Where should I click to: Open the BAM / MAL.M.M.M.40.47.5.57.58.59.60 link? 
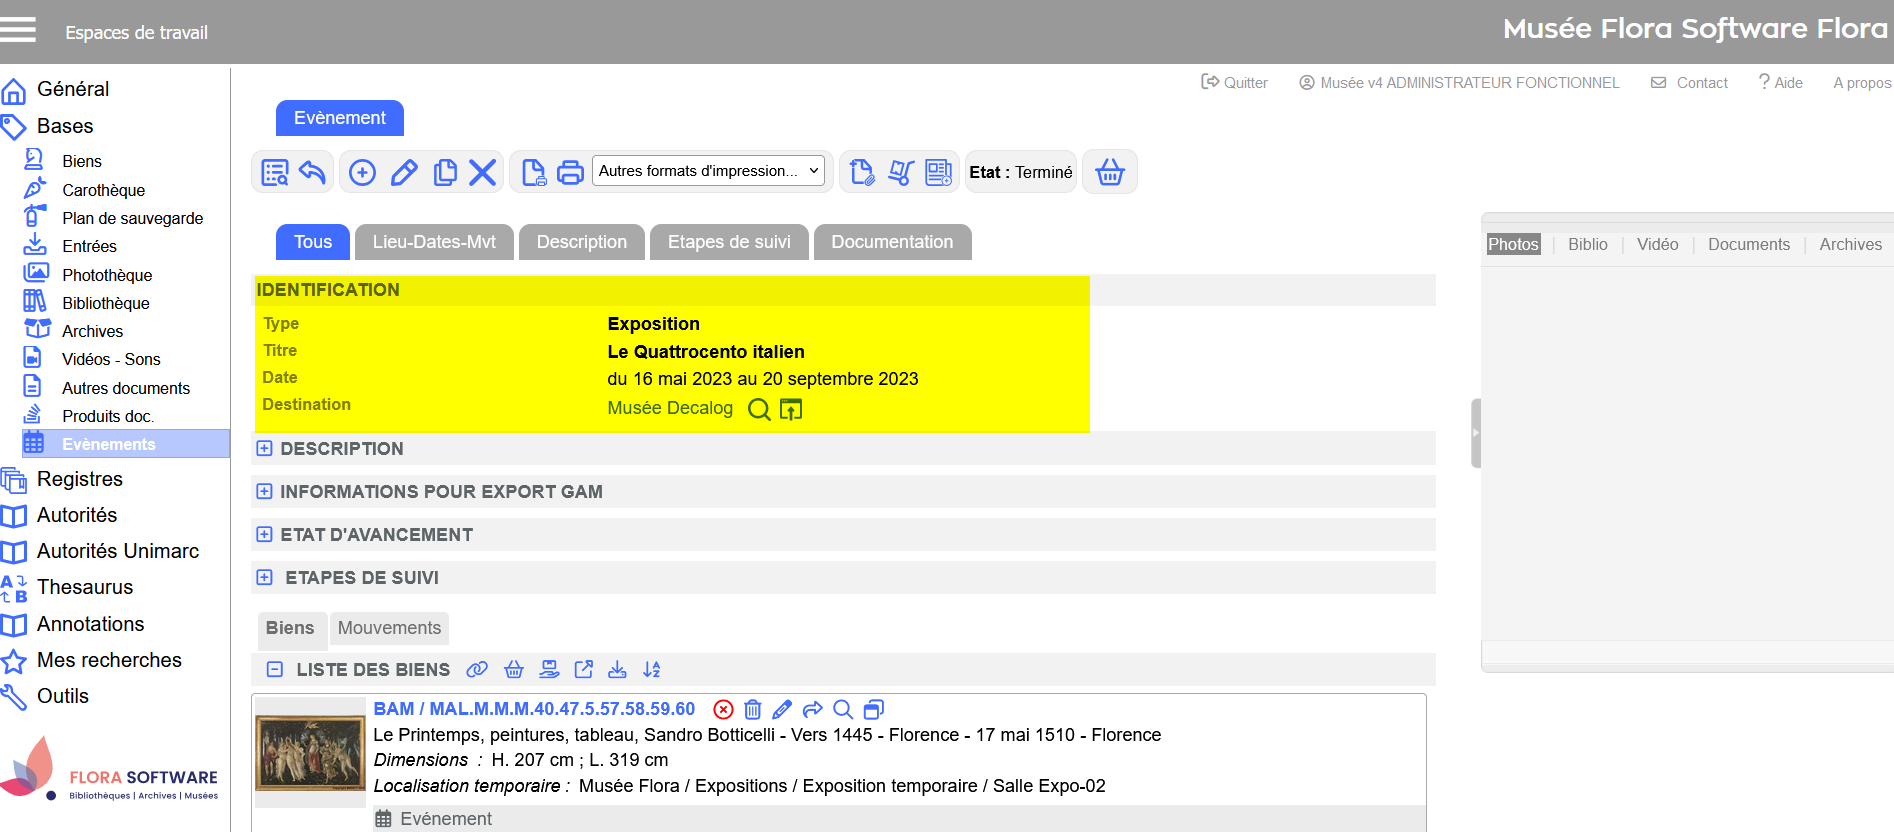pyautogui.click(x=534, y=709)
